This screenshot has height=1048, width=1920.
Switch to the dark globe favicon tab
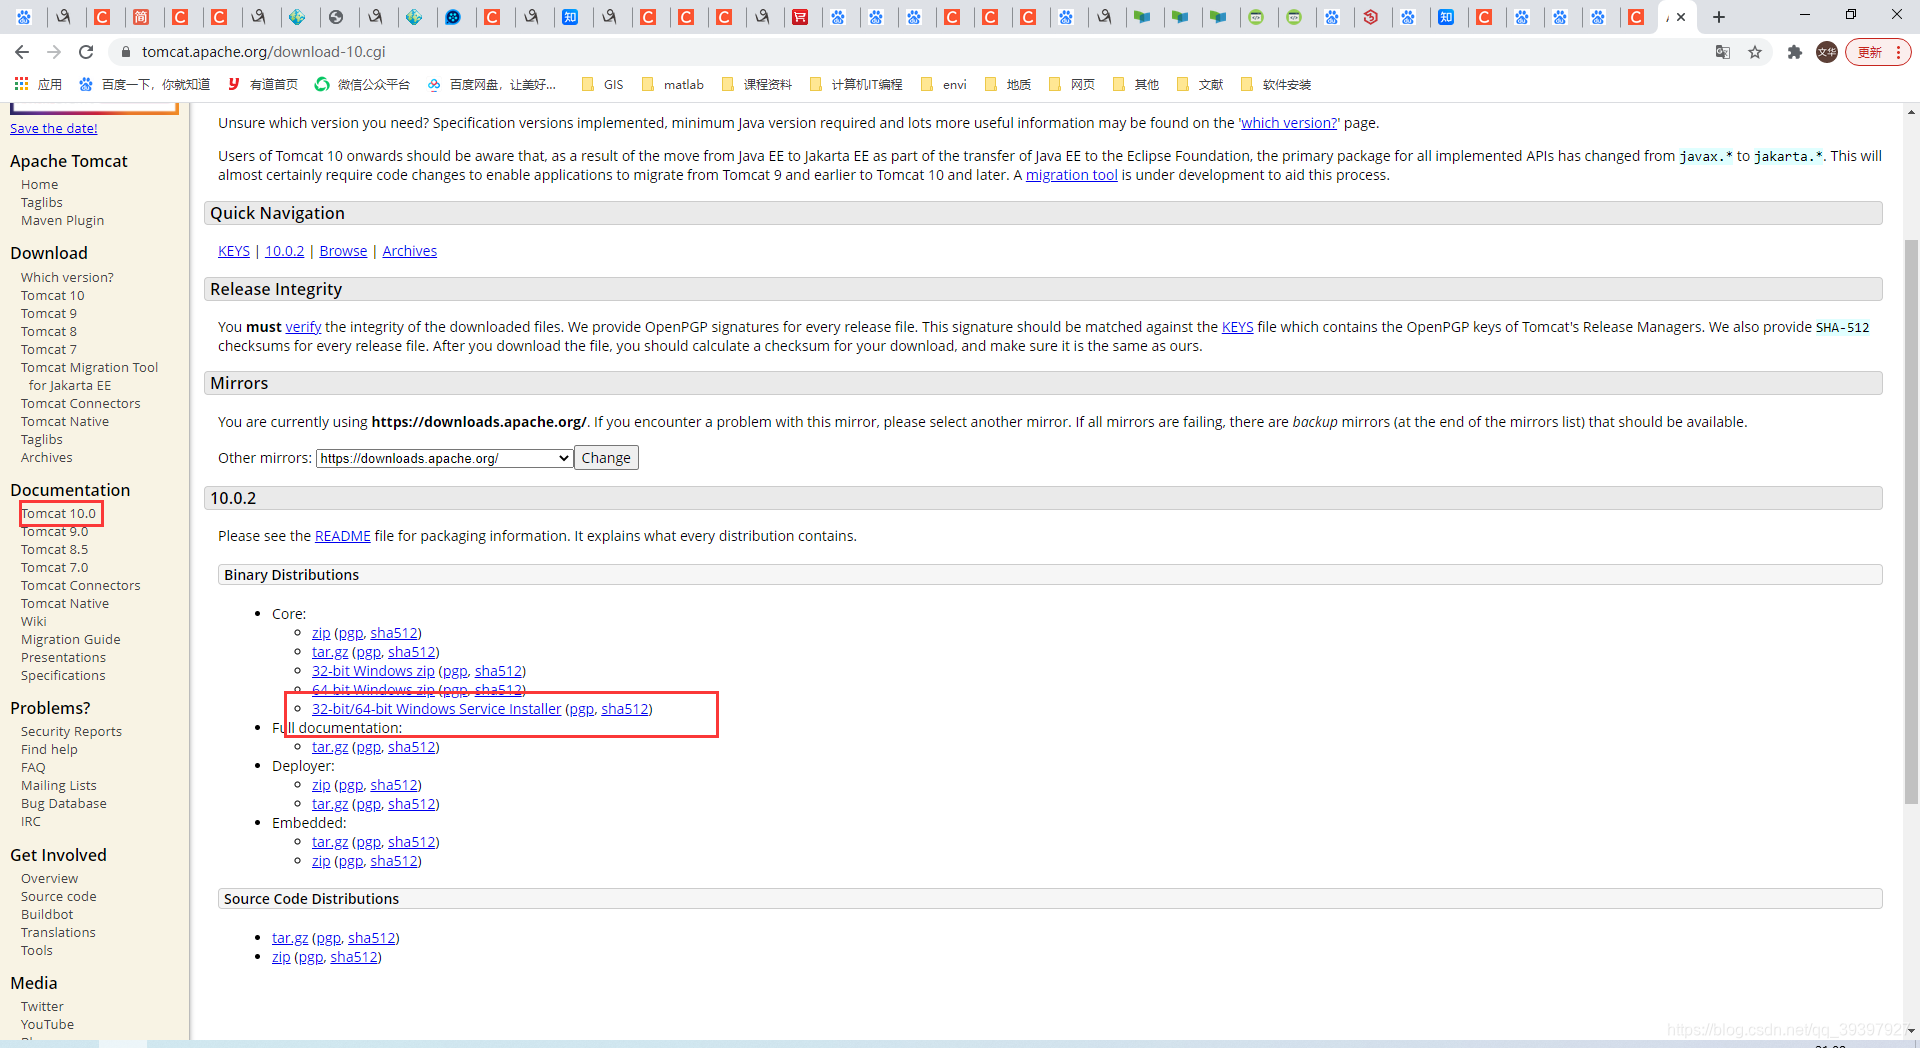pos(336,17)
